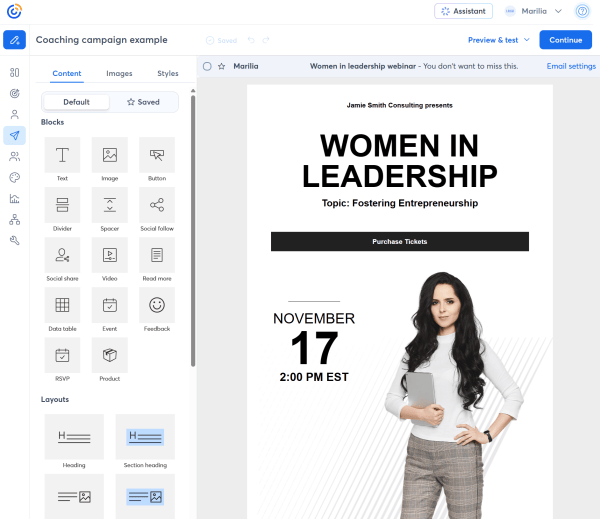Switch to Default blocks toggle
600x519 pixels.
77,102
